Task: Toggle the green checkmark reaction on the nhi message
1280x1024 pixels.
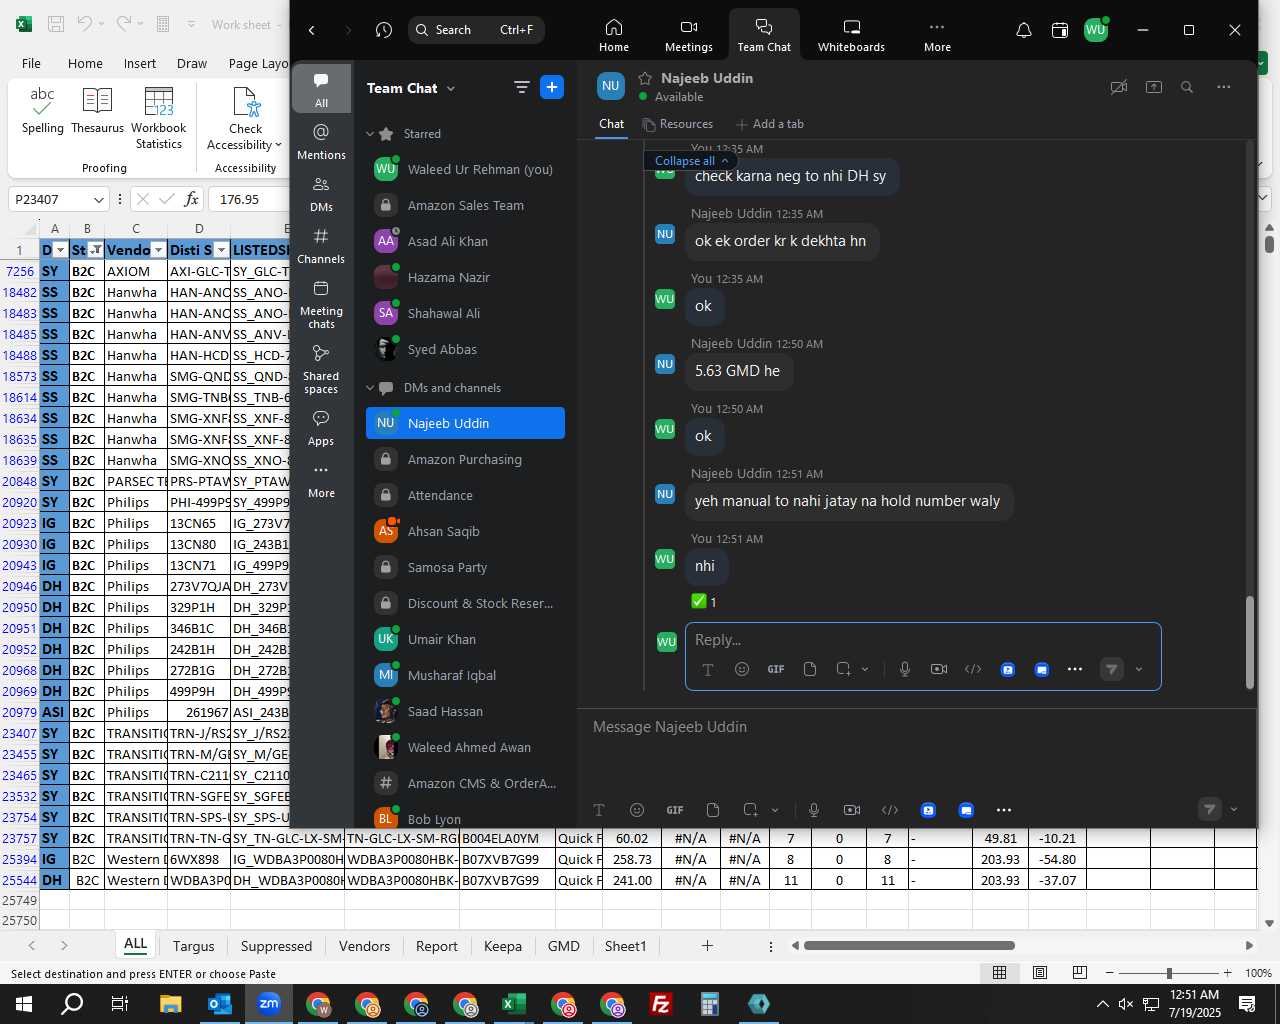Action: (x=704, y=601)
